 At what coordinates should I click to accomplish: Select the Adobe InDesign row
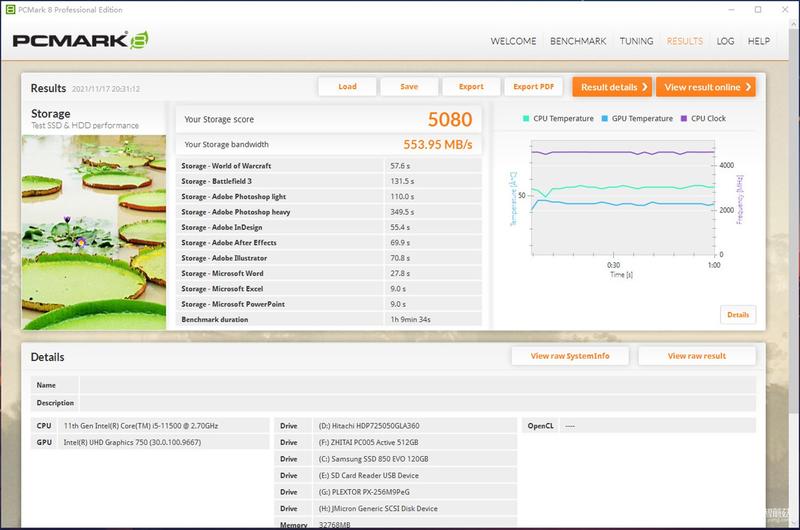[x=329, y=227]
